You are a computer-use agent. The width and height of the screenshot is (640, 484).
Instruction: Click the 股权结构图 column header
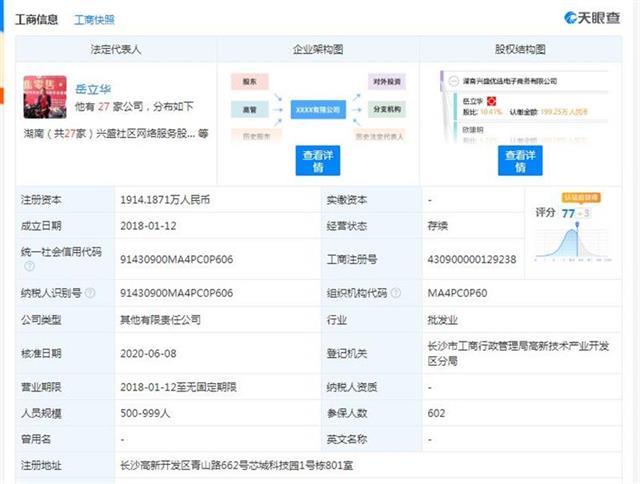point(520,49)
